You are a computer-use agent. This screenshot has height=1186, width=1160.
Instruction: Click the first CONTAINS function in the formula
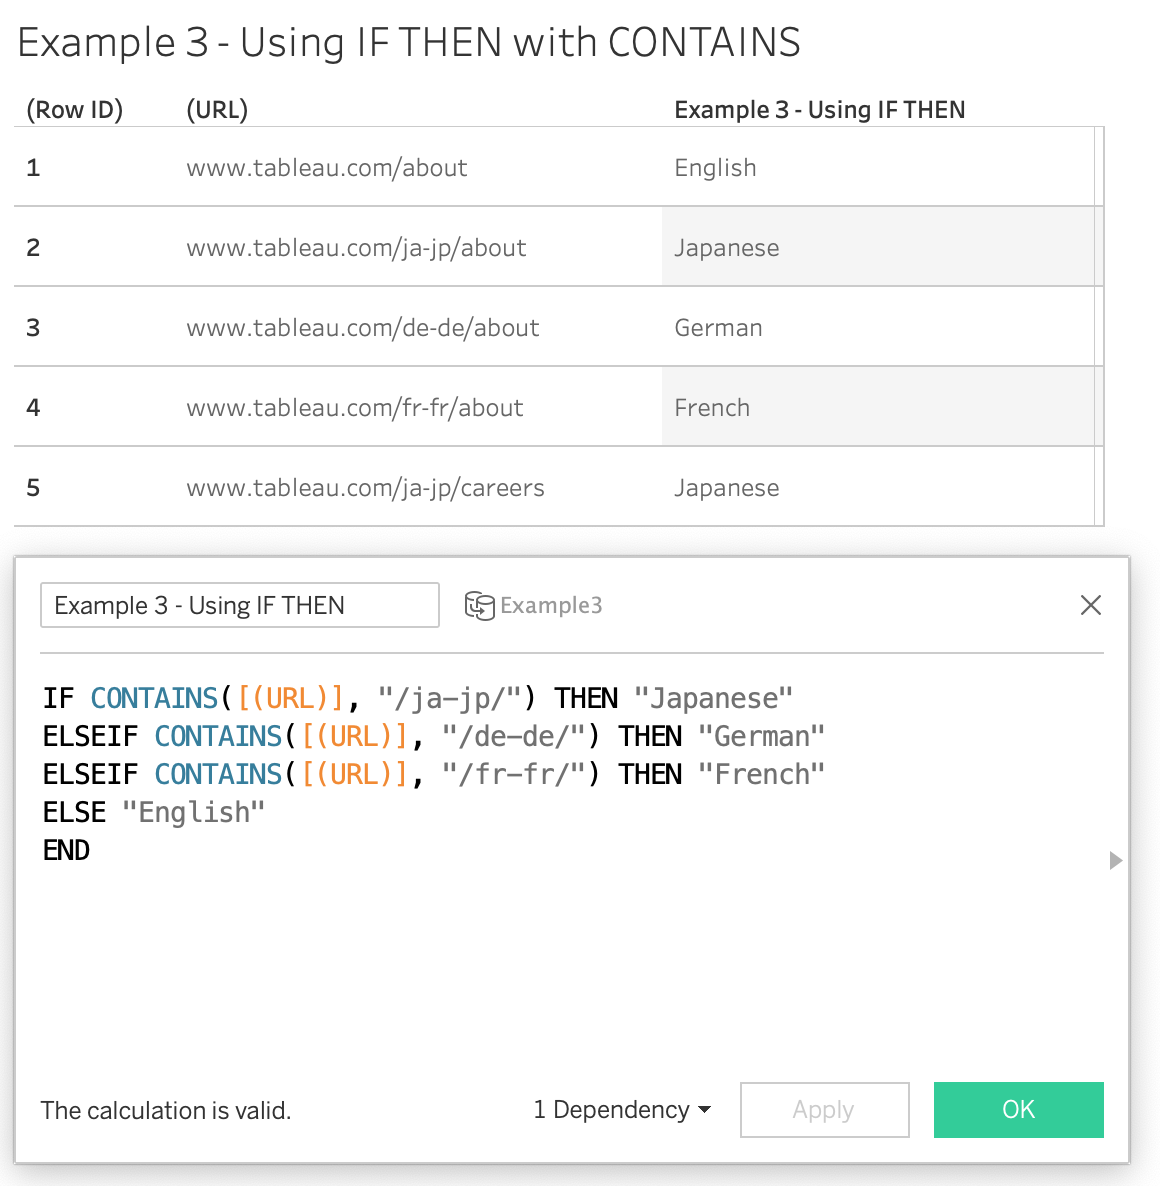(x=154, y=698)
